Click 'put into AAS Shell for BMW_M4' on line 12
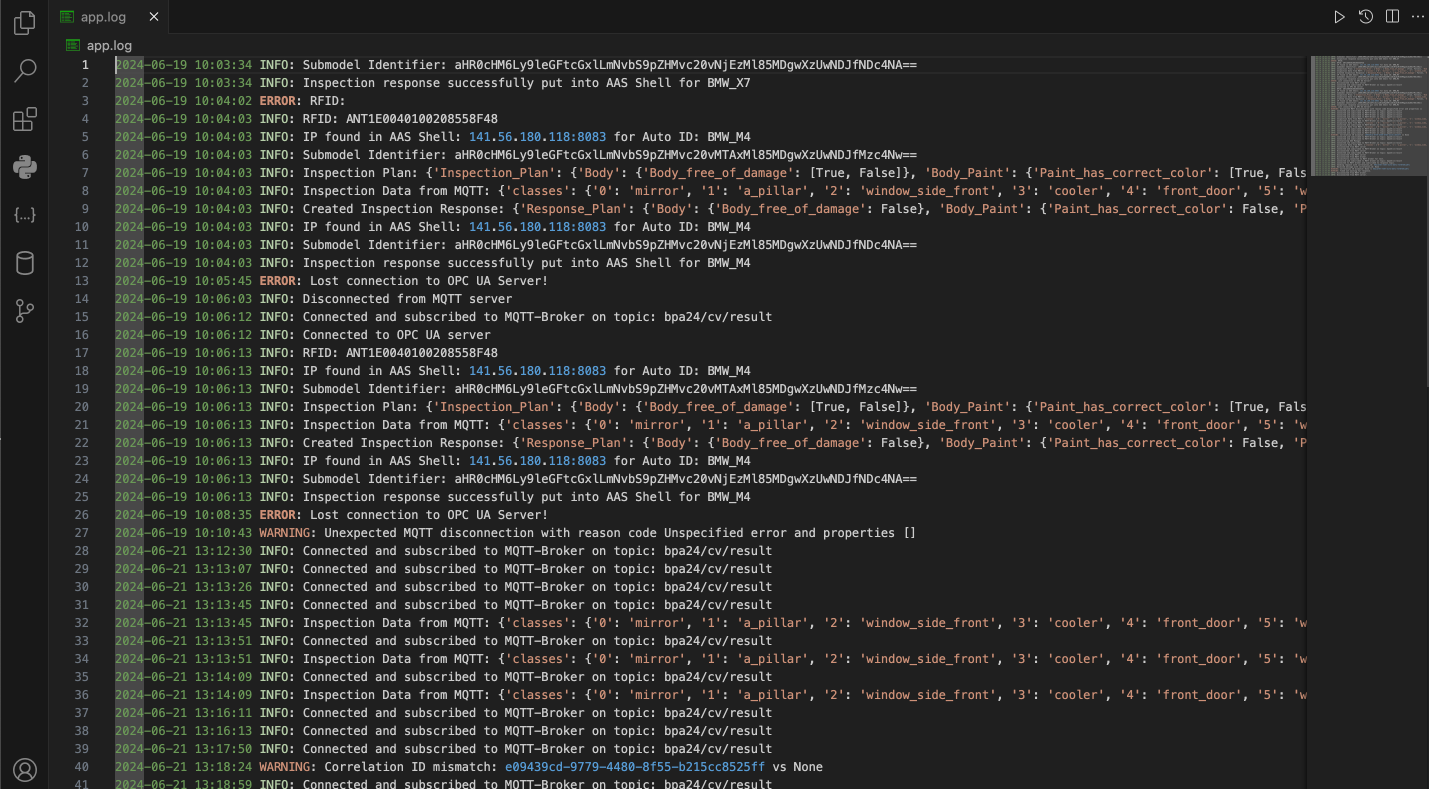Image resolution: width=1429 pixels, height=789 pixels. [x=645, y=263]
